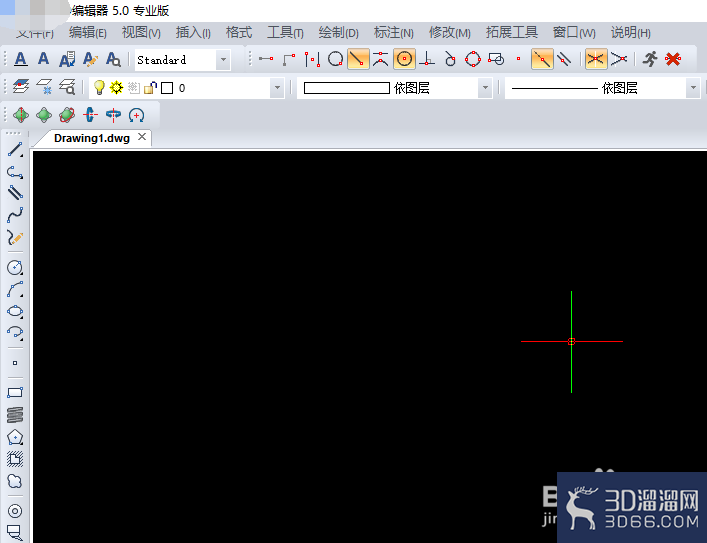This screenshot has width=707, height=543.
Task: Click the constrained orbit icon
Action: point(21,115)
